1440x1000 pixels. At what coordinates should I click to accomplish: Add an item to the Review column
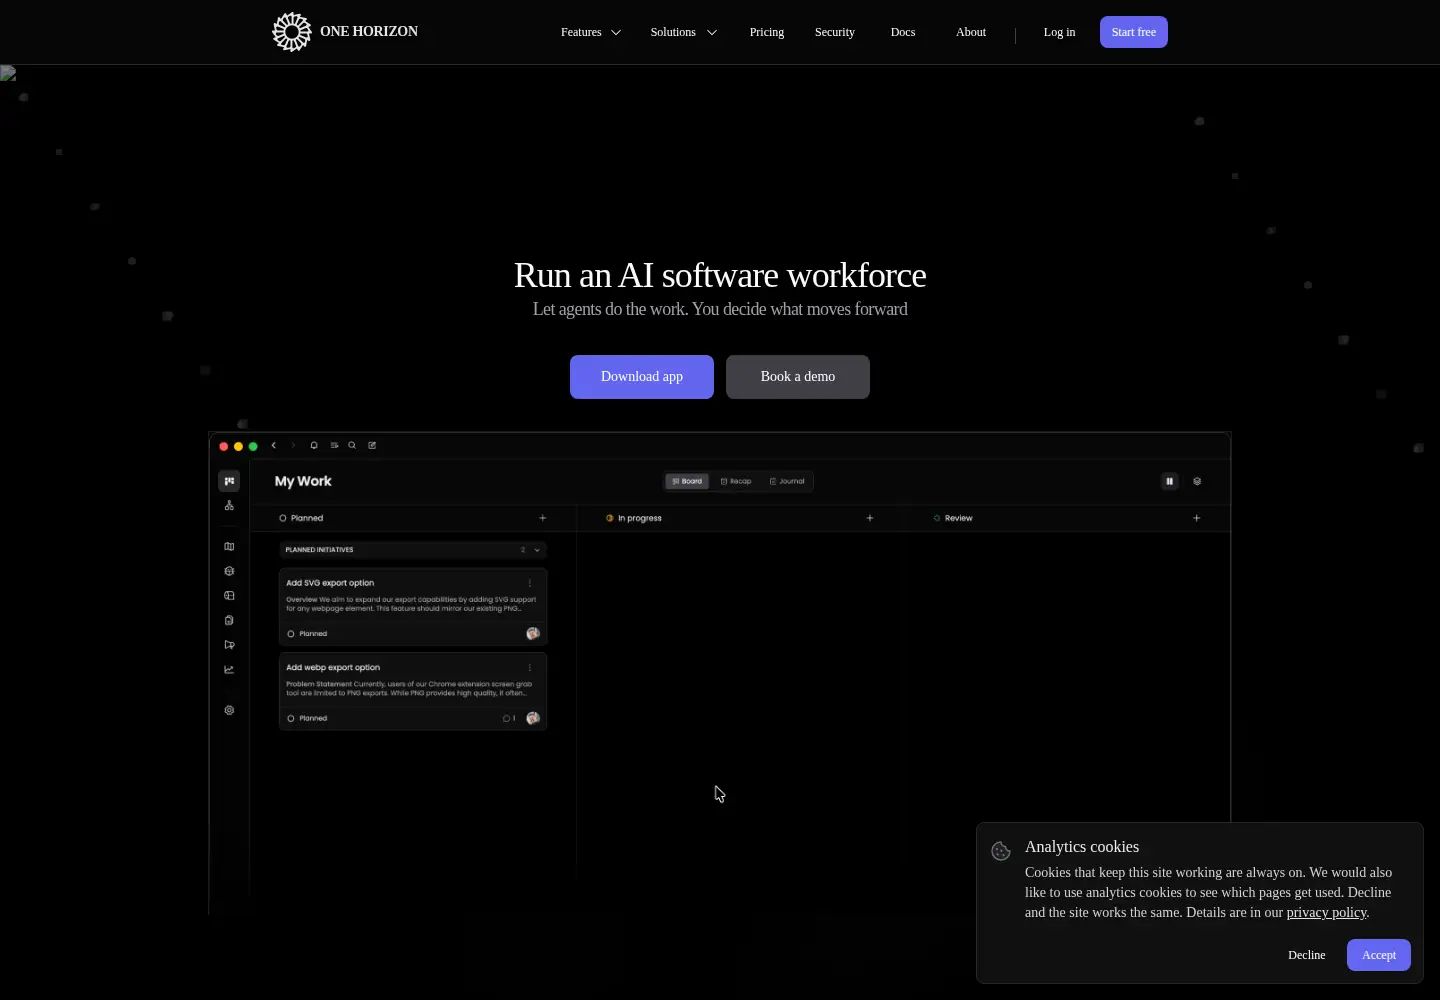[x=1197, y=518]
